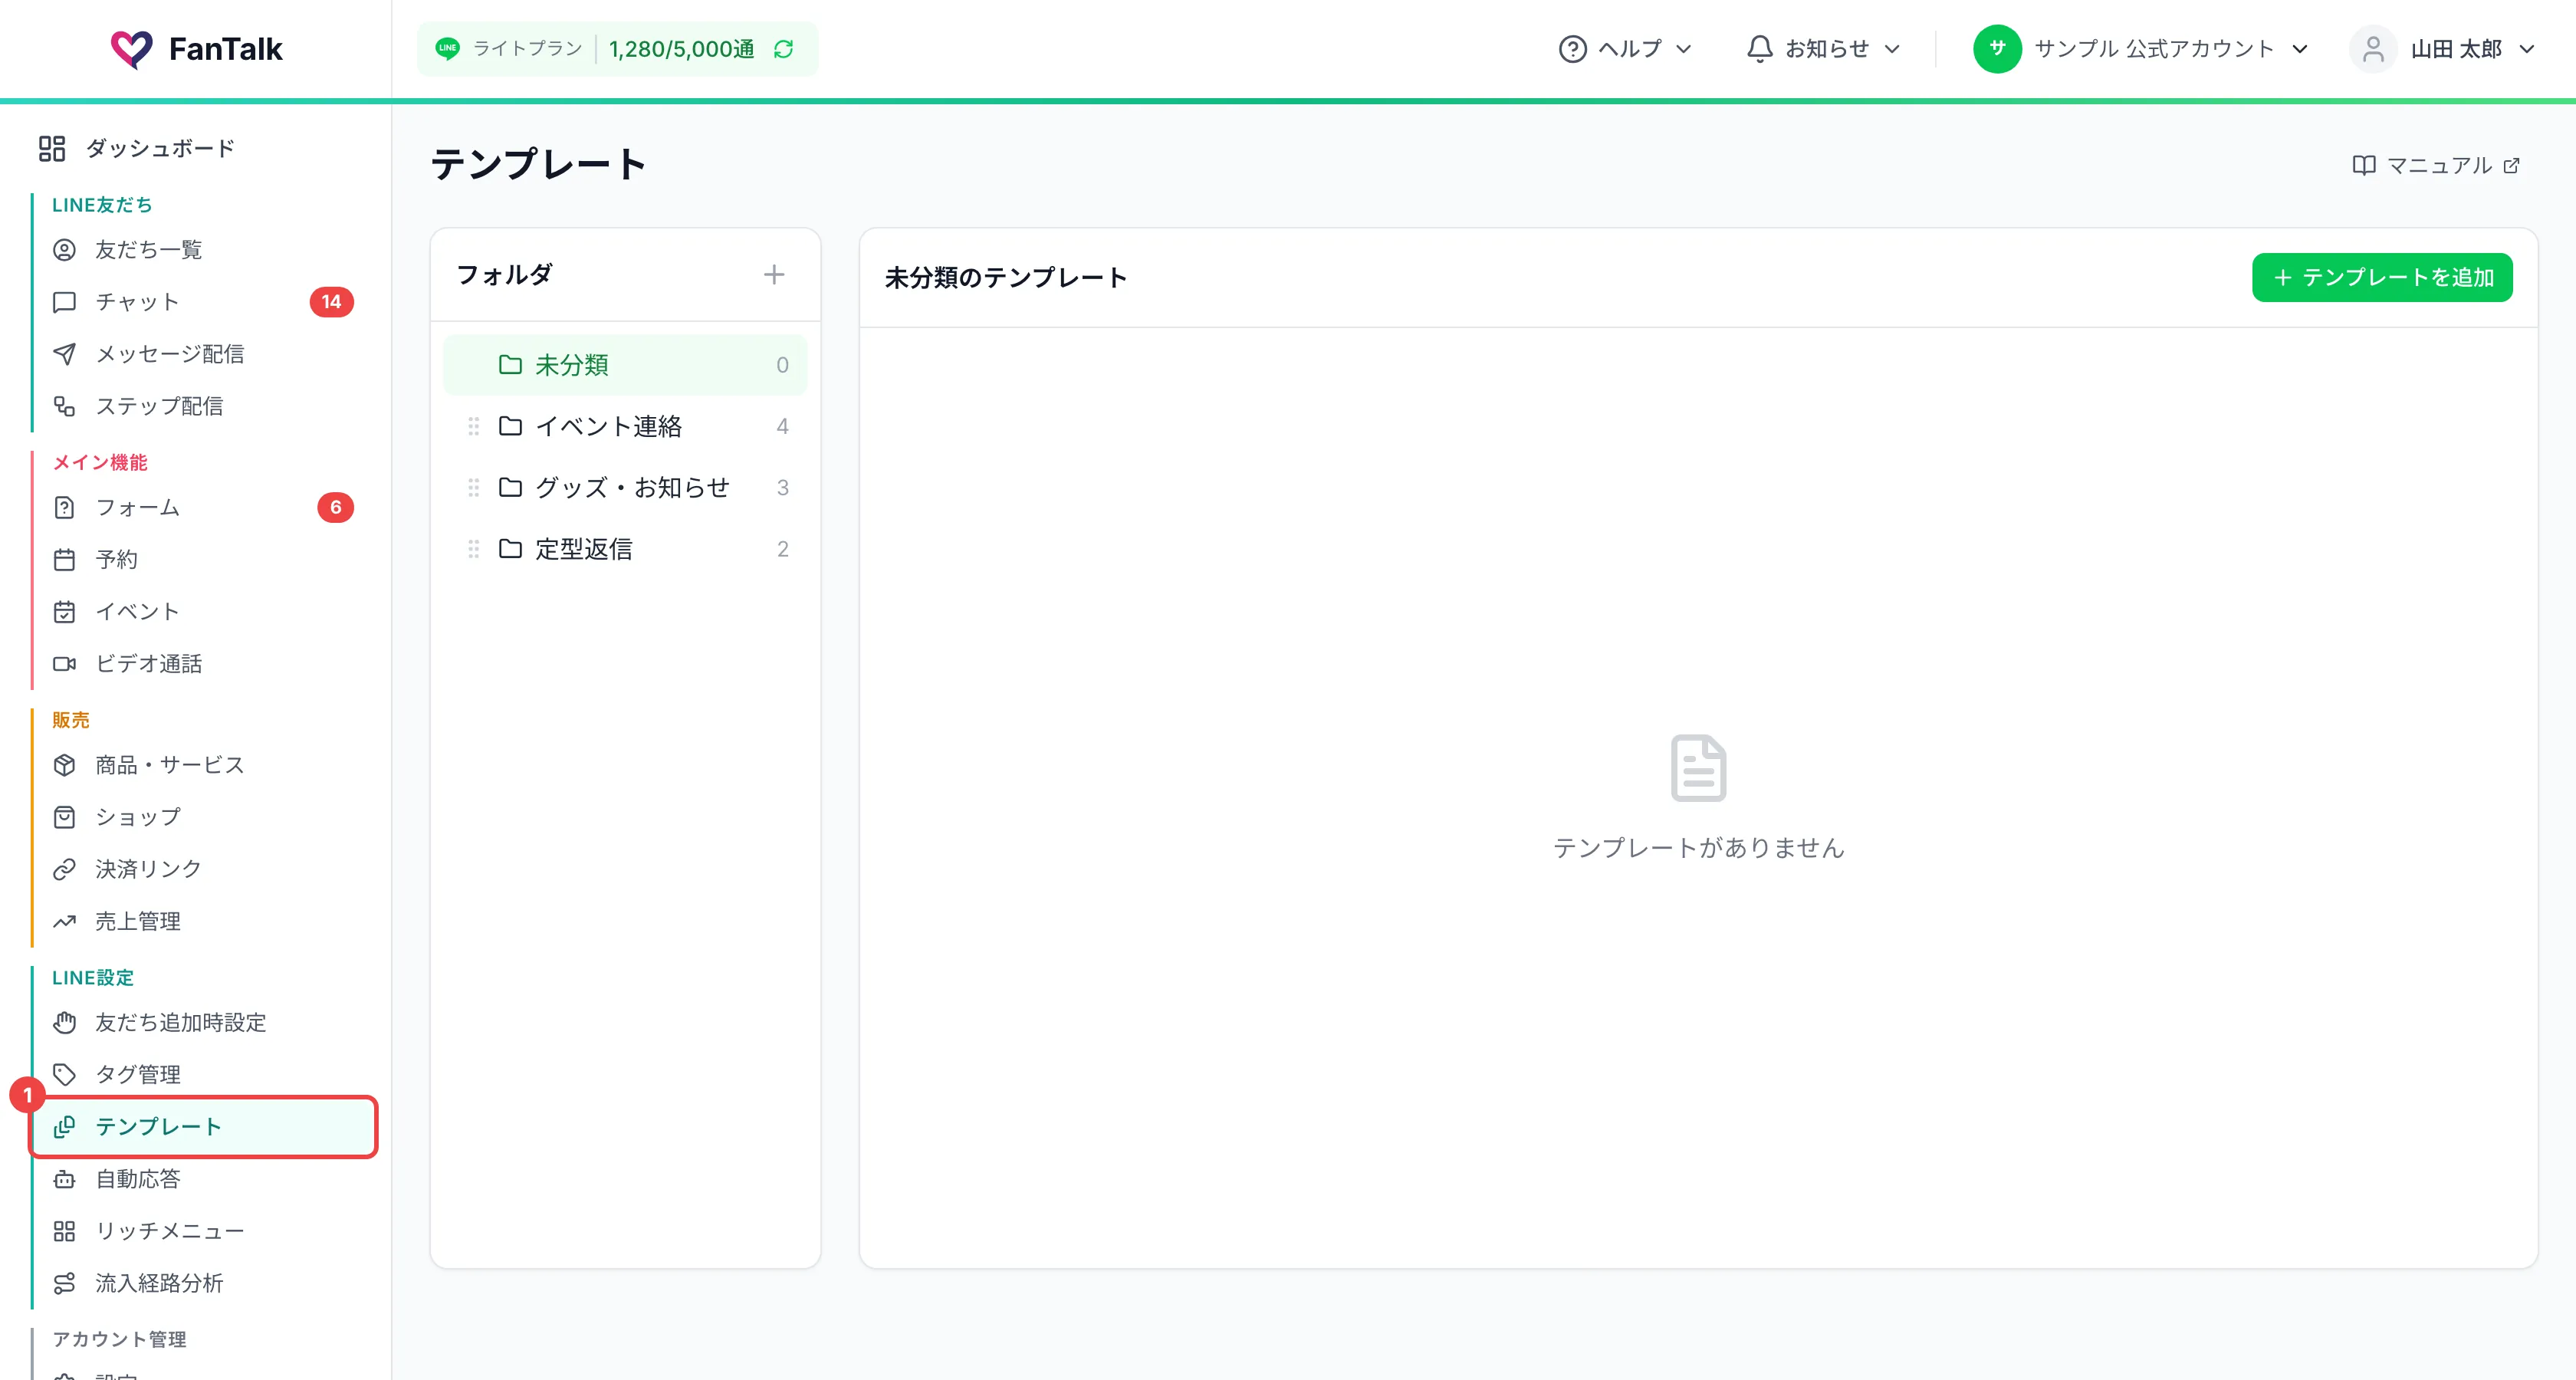Click drag handle of 定型返信 folder
The width and height of the screenshot is (2576, 1380).
coord(474,549)
